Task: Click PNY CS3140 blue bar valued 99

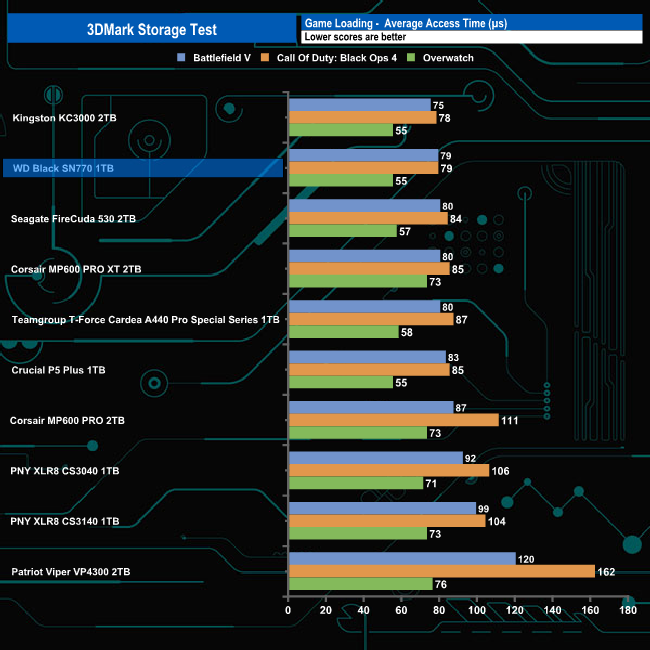Action: [383, 508]
